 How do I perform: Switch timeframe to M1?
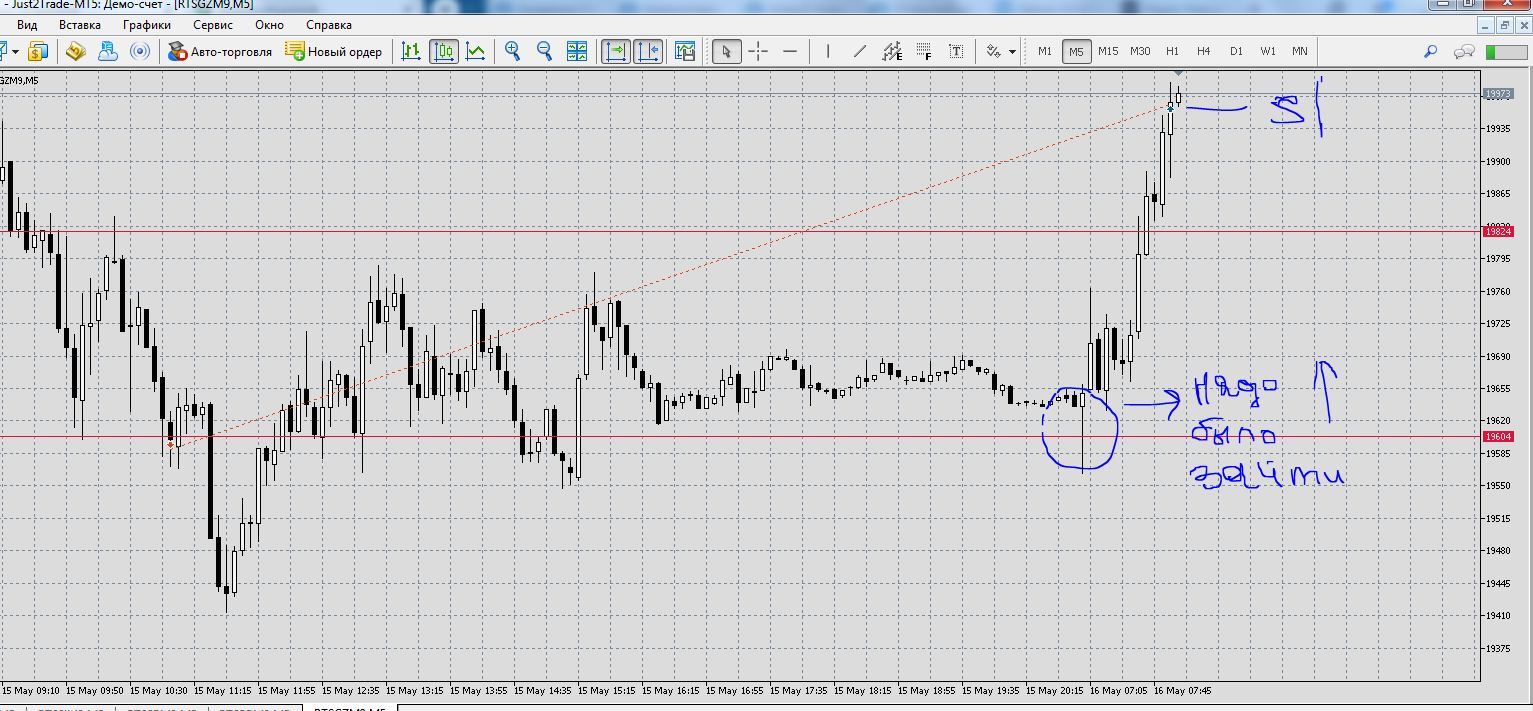coord(1045,51)
